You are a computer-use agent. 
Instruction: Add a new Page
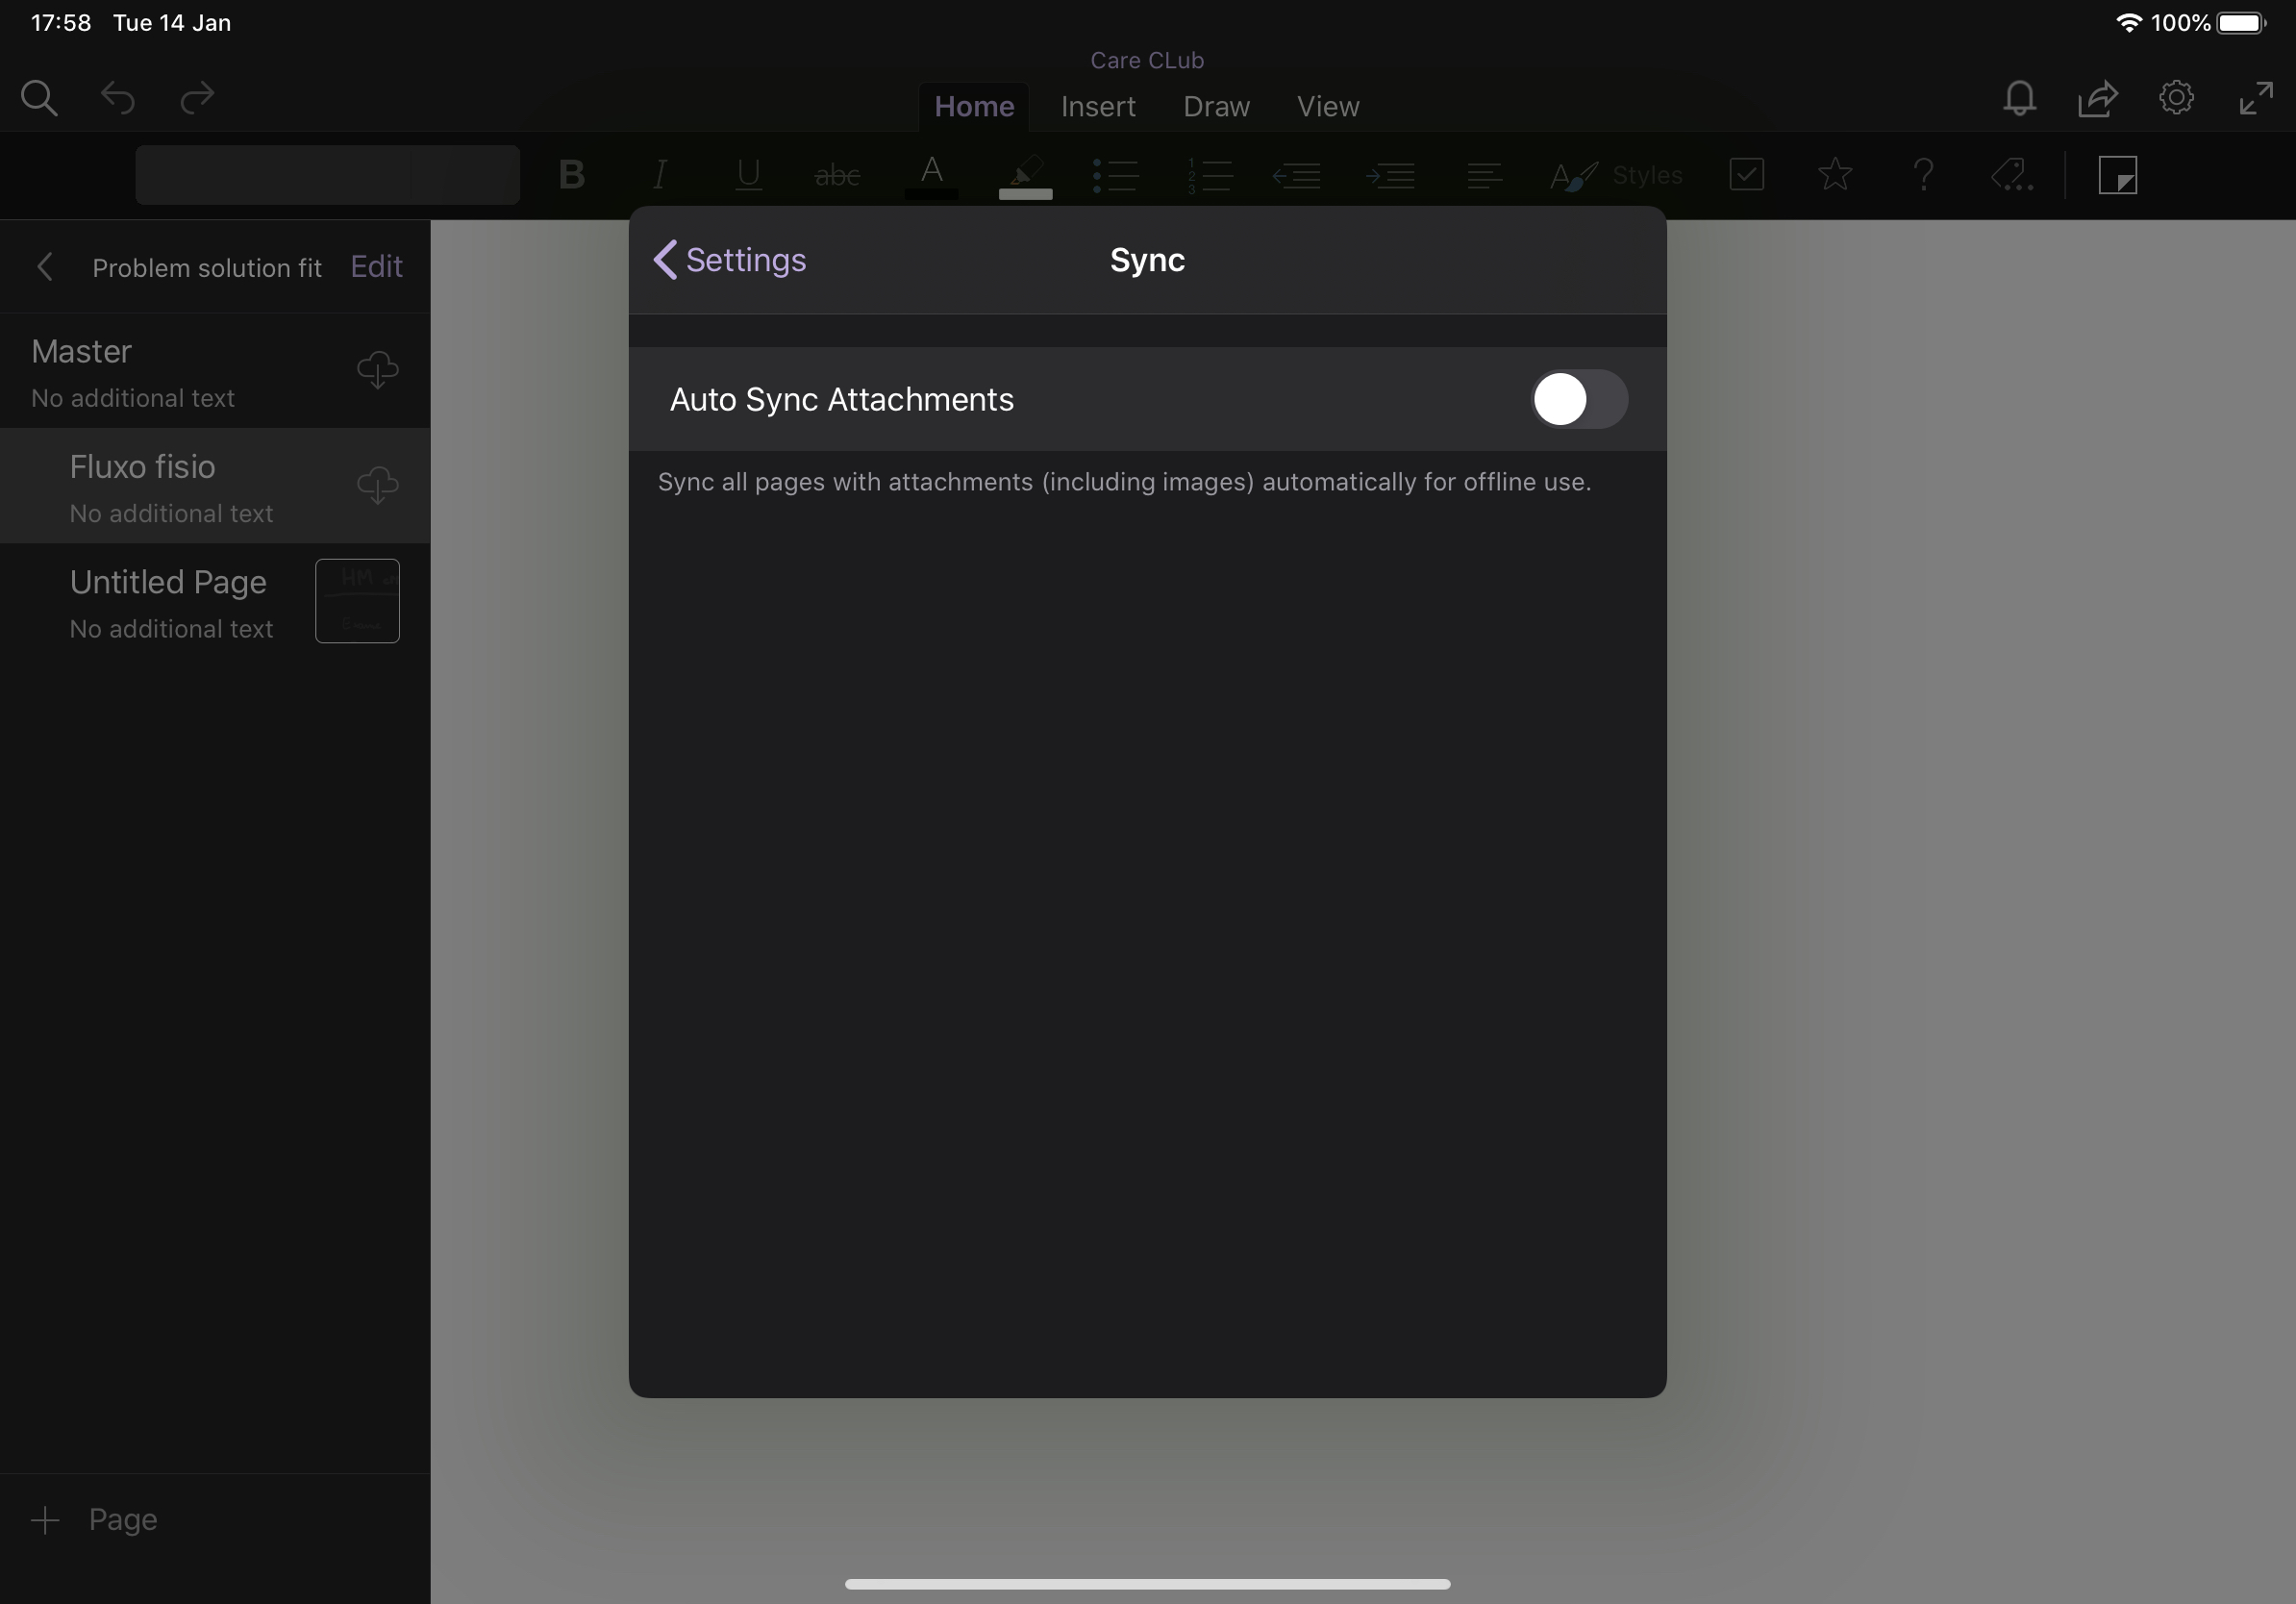coord(95,1520)
